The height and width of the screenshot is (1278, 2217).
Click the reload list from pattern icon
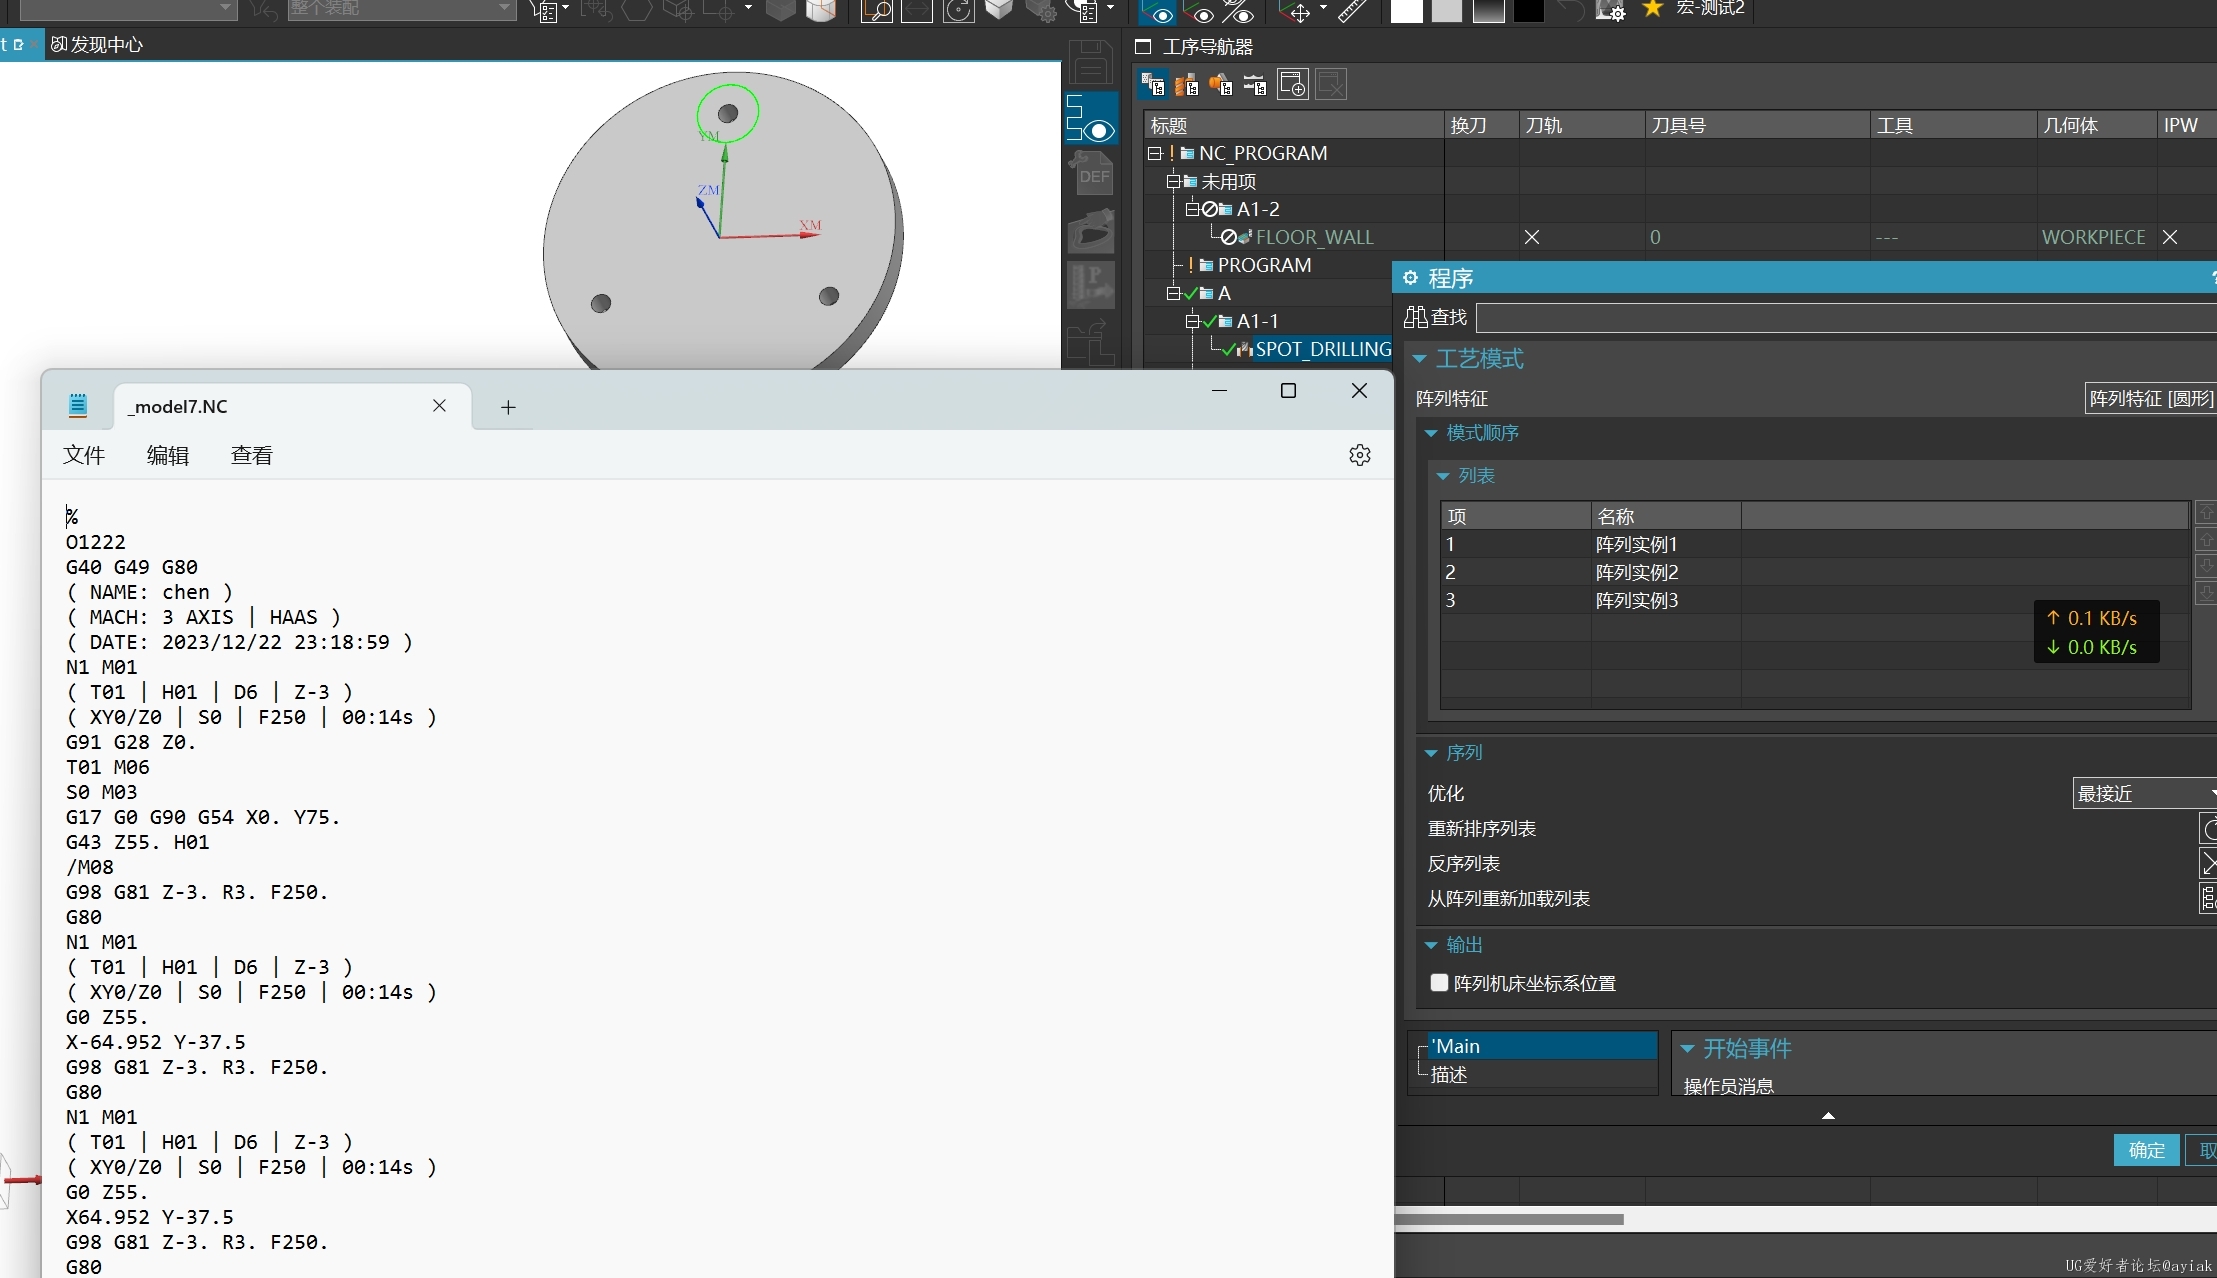2208,898
